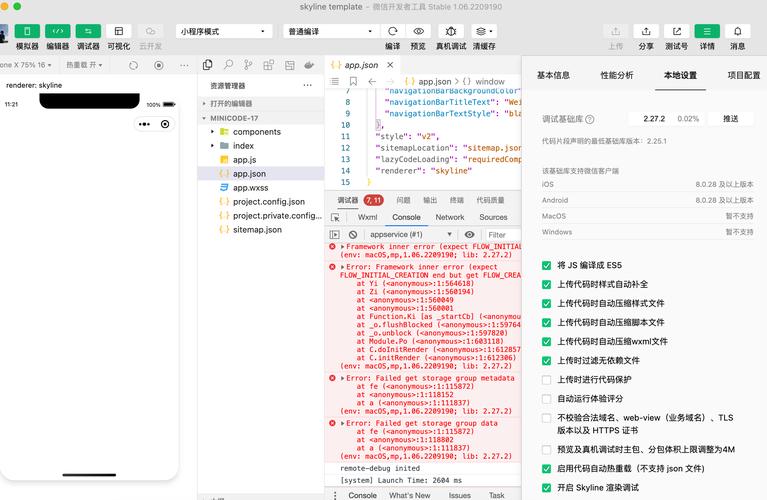The height and width of the screenshot is (500, 767).
Task: Open the 普通编译 compile mode dropdown
Action: click(331, 31)
